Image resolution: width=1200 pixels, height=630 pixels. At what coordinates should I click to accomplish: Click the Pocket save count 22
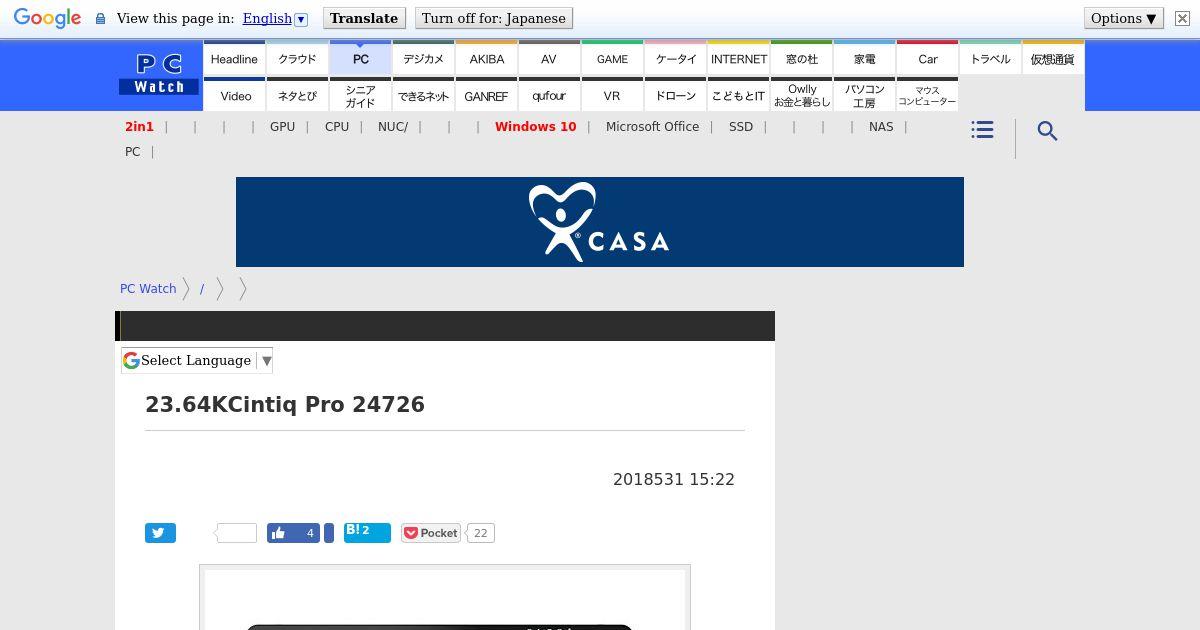click(x=481, y=533)
